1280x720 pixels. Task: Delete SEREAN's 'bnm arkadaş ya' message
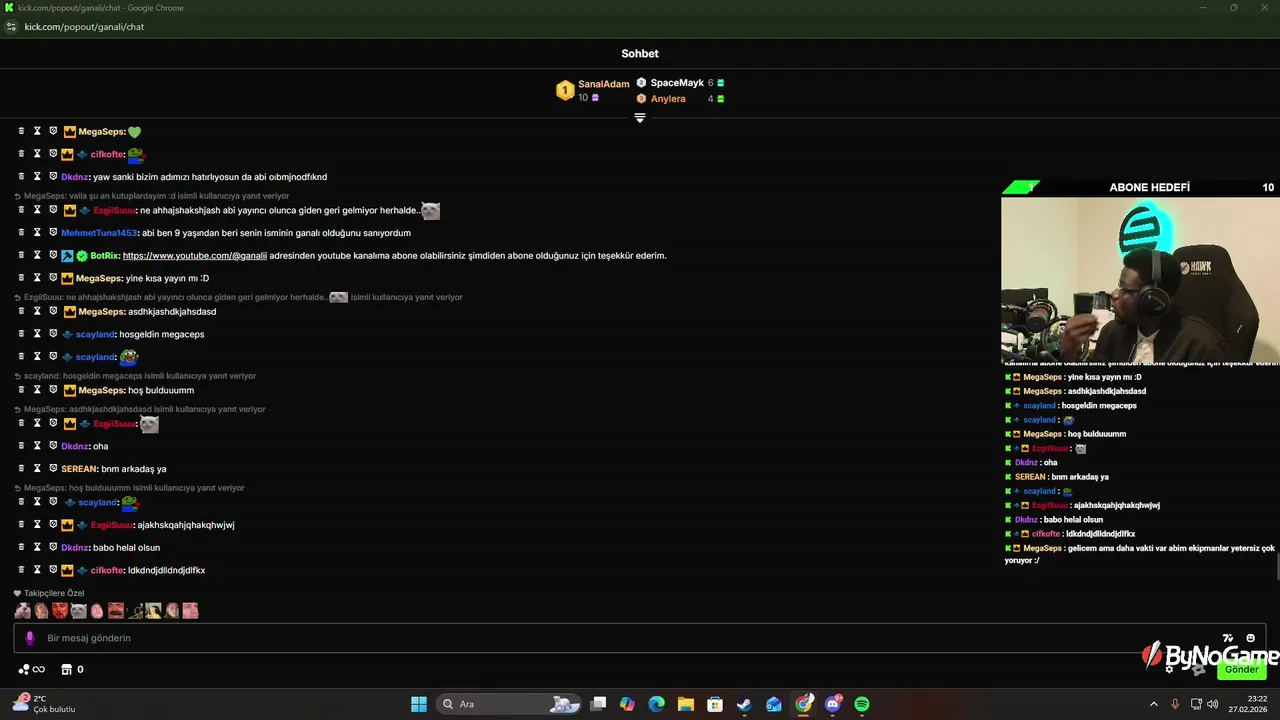click(21, 468)
